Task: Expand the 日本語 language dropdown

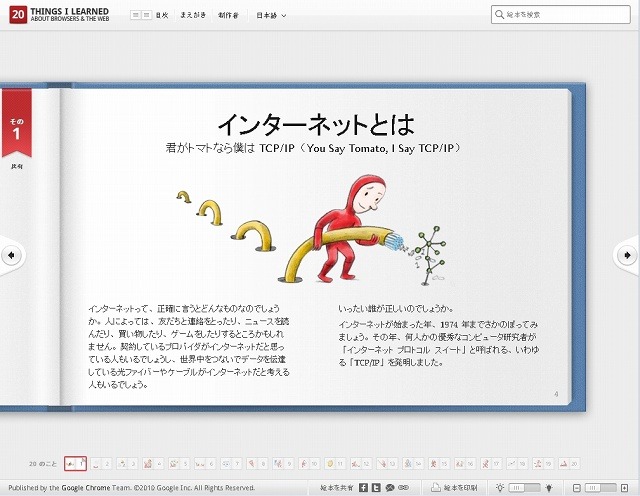Action: pos(271,16)
